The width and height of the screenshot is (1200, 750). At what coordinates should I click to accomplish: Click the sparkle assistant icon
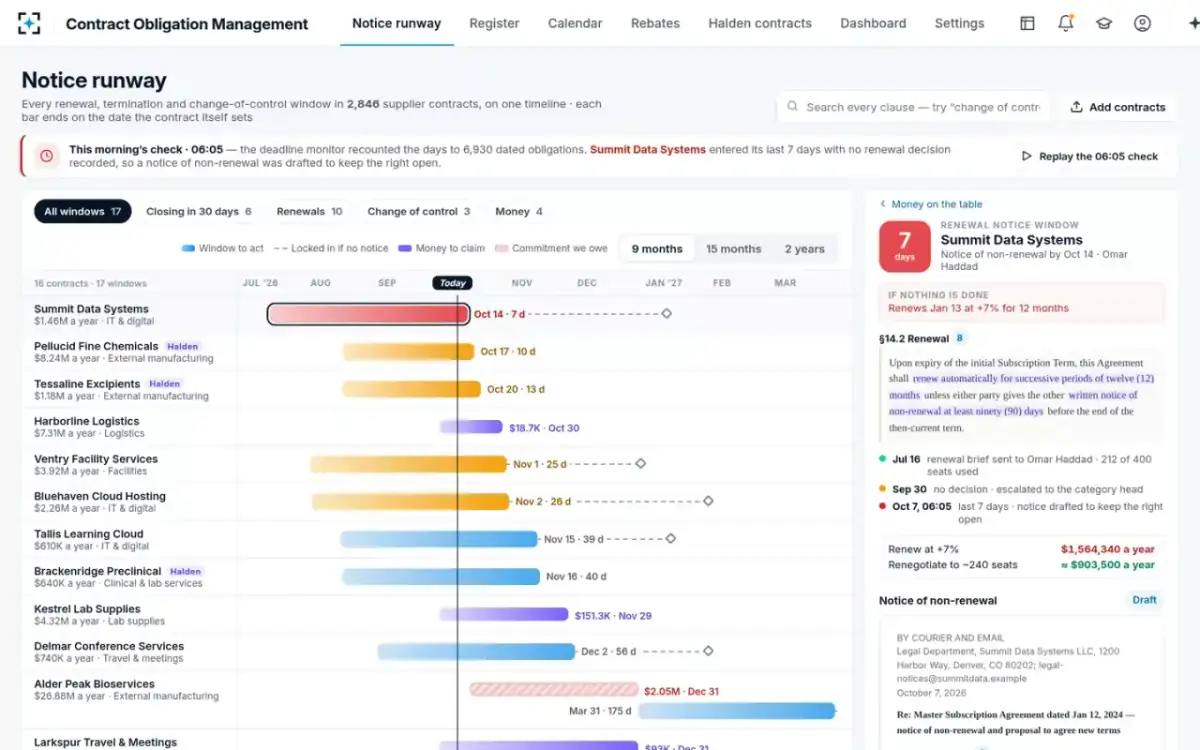[x=1192, y=23]
